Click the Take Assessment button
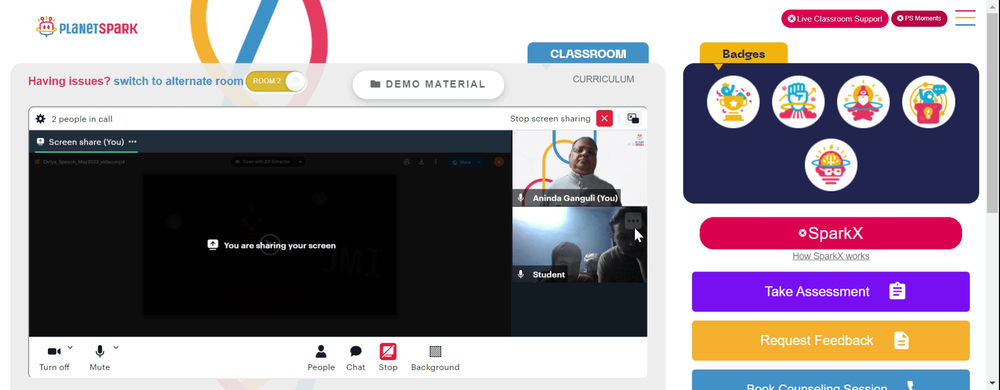The image size is (1000, 390). click(830, 292)
